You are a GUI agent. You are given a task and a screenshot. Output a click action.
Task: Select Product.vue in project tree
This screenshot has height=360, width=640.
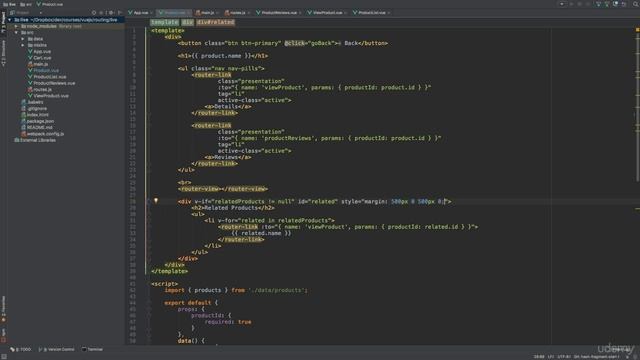[43, 70]
